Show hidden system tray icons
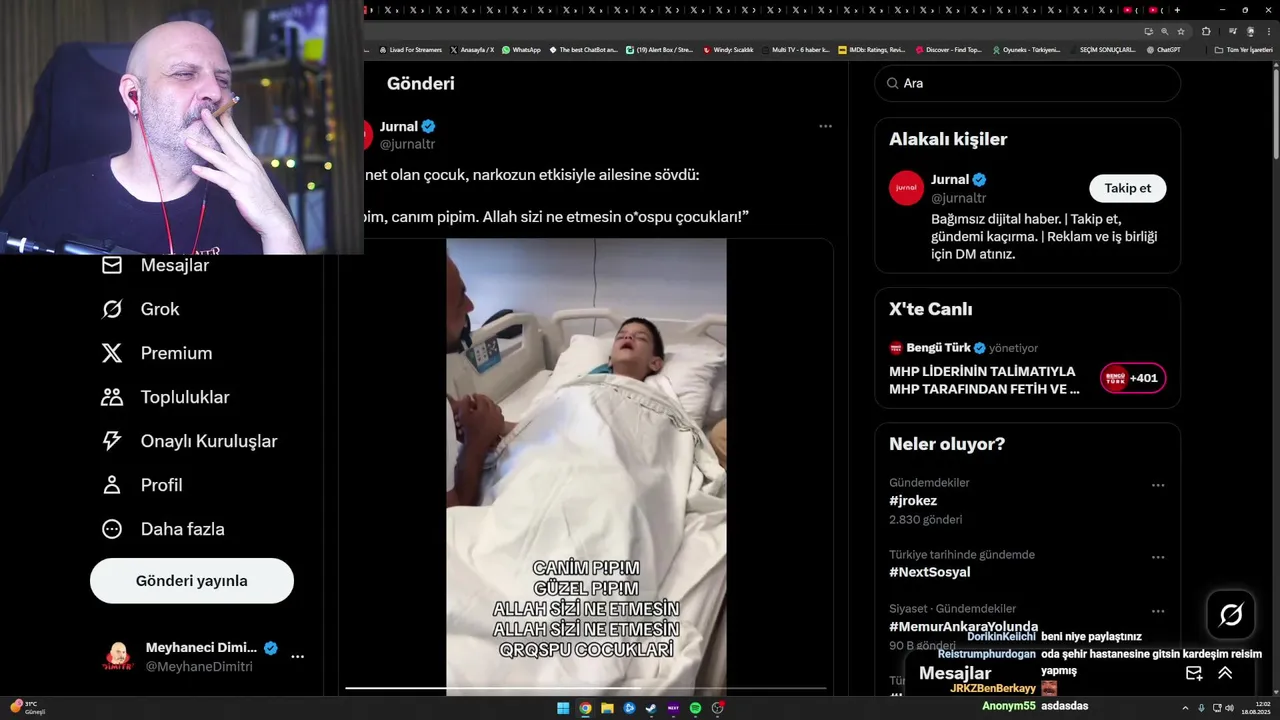Viewport: 1280px width, 720px height. coord(1185,708)
